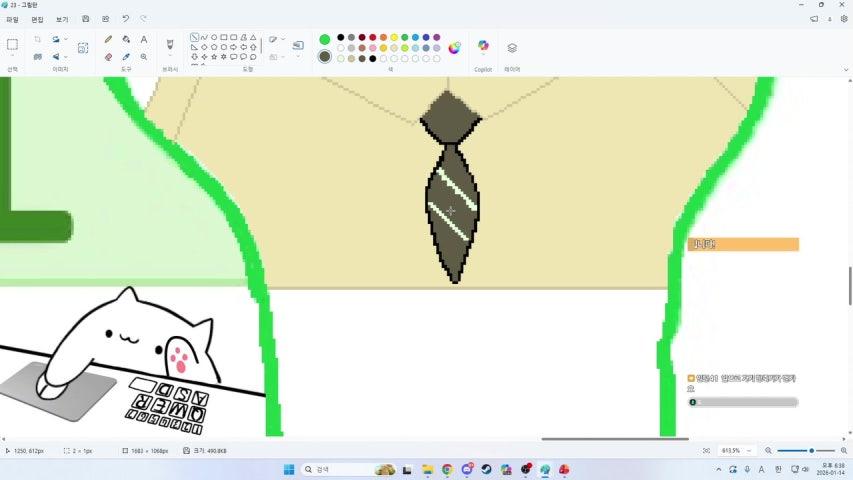853x480 pixels.
Task: Expand the selection options dropdown arrow
Action: point(12,56)
